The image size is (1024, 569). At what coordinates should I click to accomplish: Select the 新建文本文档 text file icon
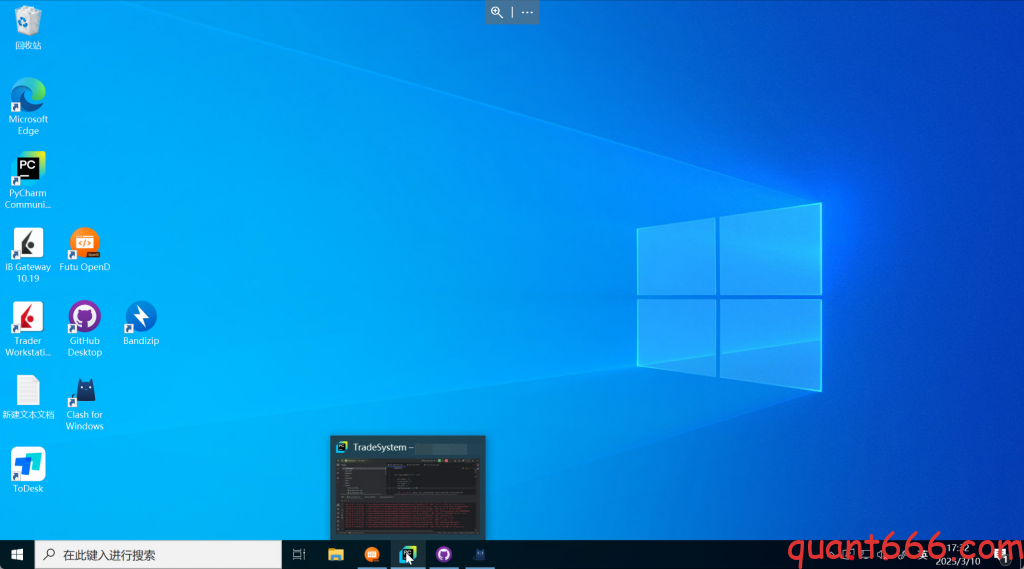28,397
